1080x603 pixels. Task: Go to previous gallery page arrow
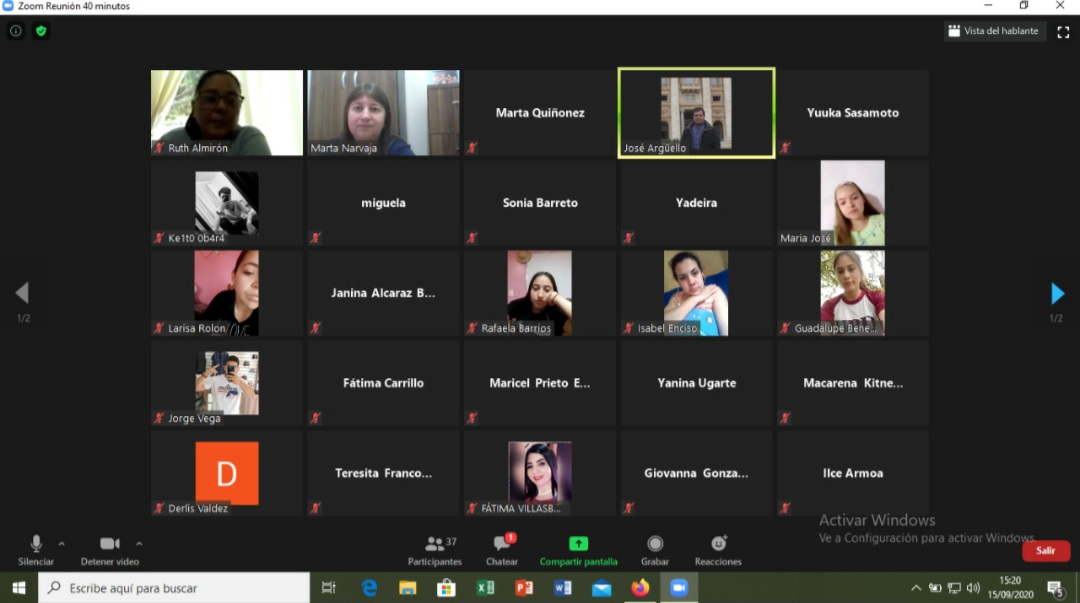(x=22, y=294)
